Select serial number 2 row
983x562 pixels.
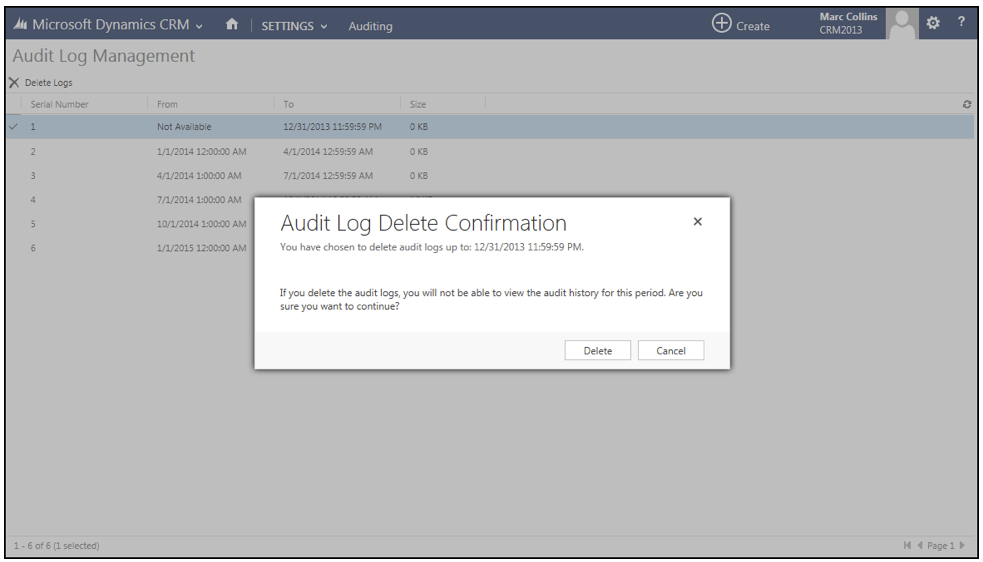(x=490, y=151)
